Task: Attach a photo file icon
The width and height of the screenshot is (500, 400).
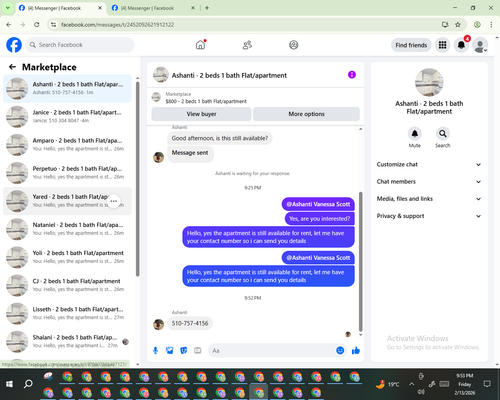Action: click(x=170, y=350)
